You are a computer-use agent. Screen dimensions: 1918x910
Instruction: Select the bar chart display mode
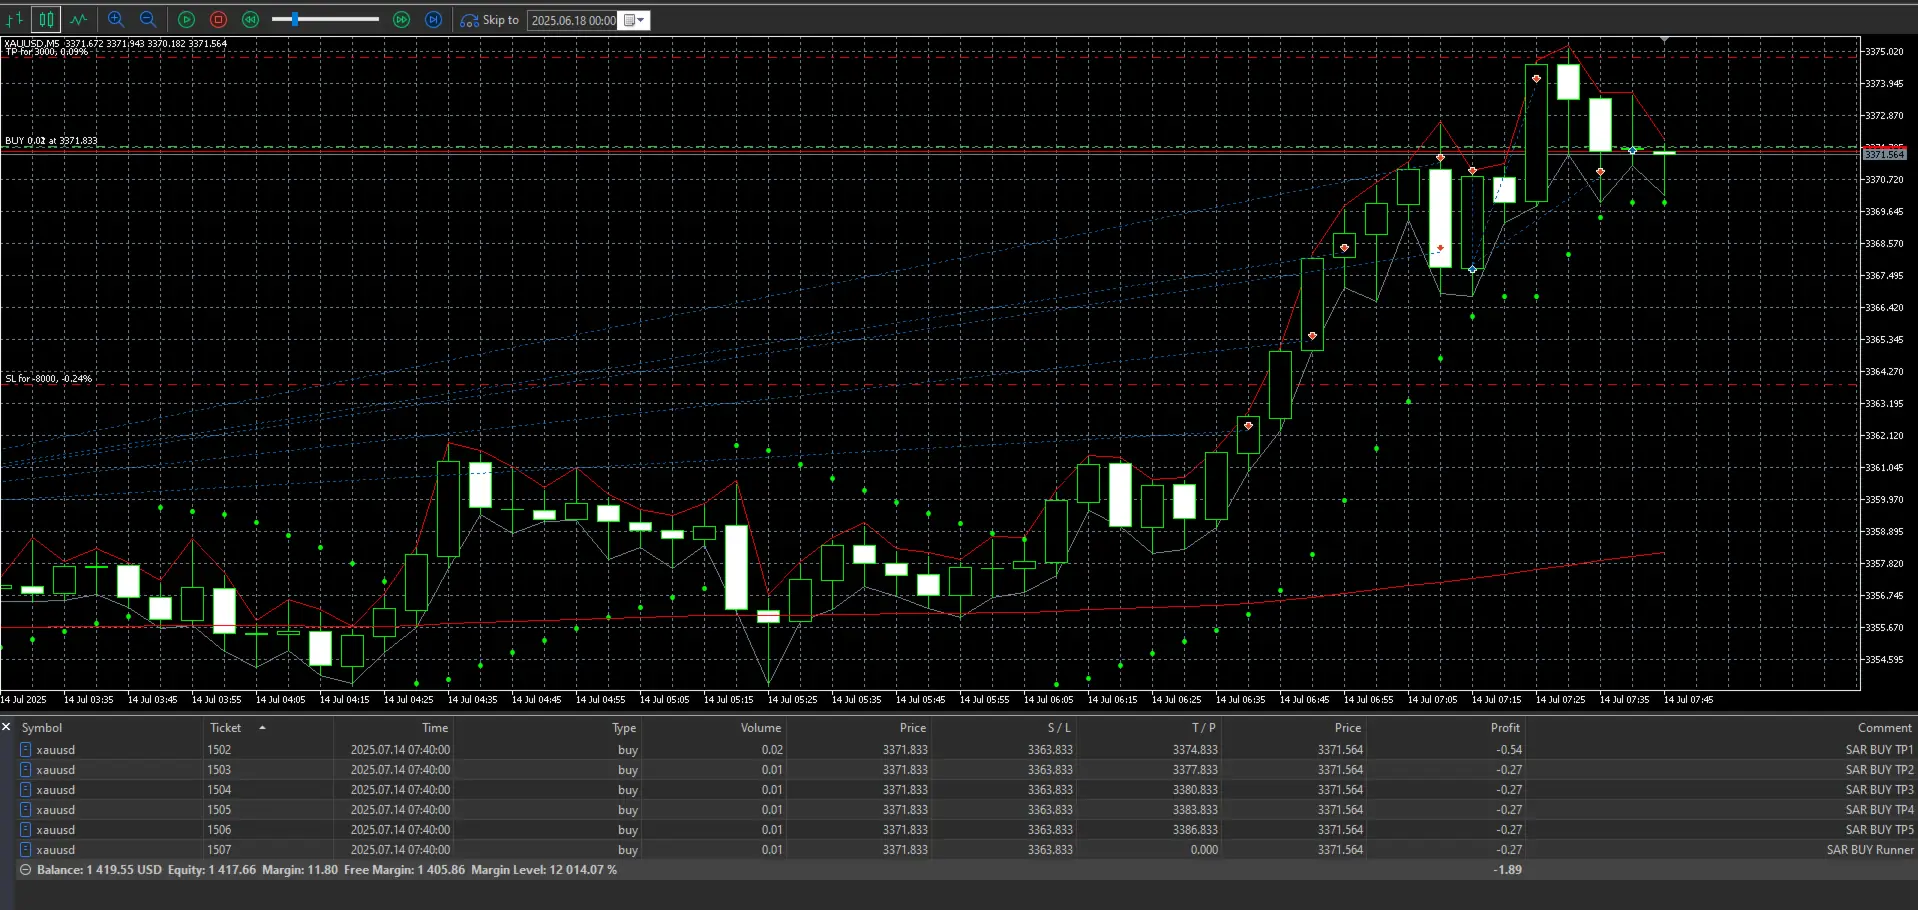(14, 19)
